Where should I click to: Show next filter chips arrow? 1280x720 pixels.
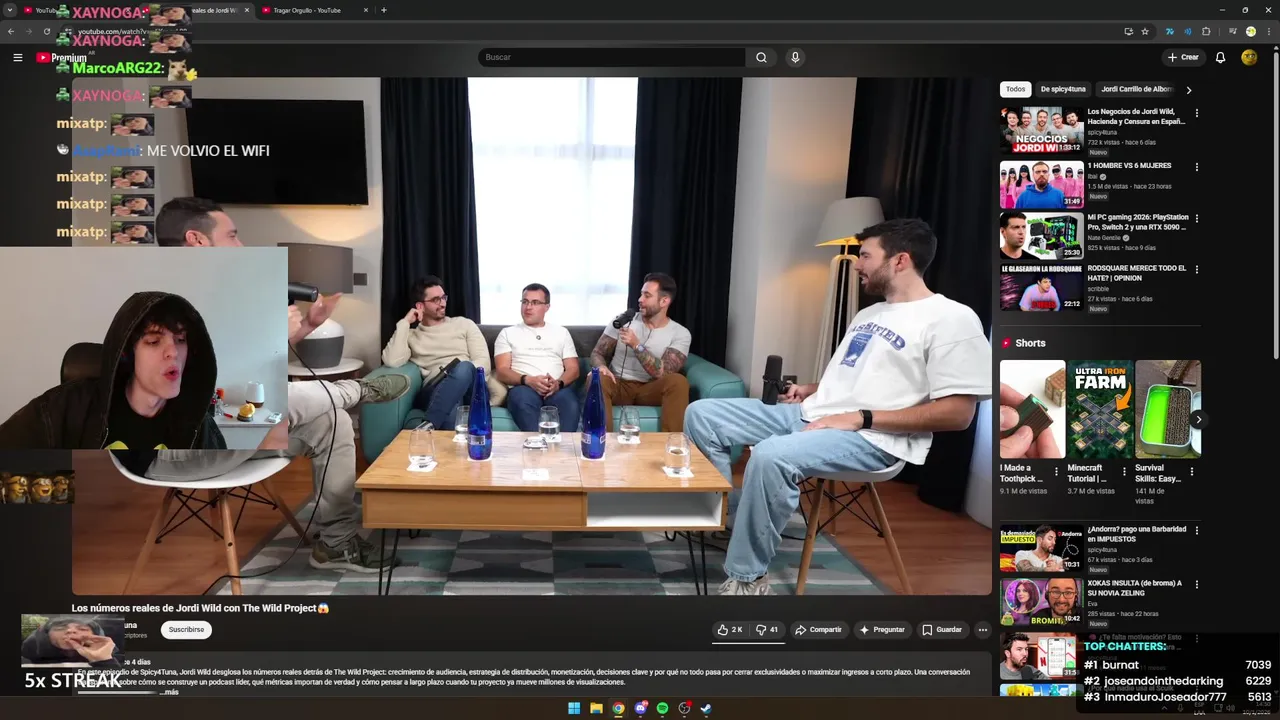point(1188,90)
